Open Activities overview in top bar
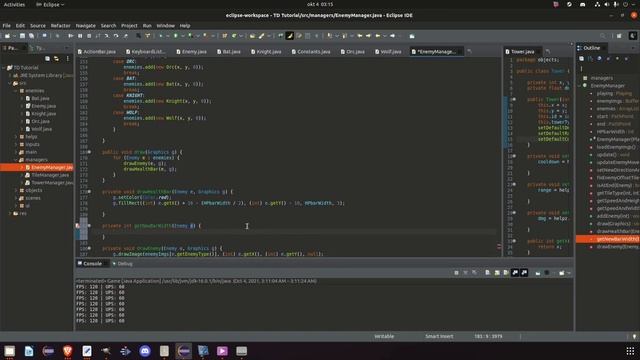 pos(14,4)
